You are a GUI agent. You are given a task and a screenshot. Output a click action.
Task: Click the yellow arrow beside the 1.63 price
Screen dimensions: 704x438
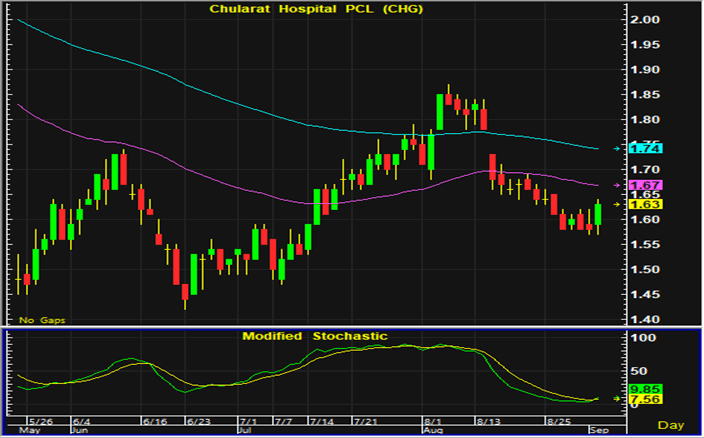617,204
